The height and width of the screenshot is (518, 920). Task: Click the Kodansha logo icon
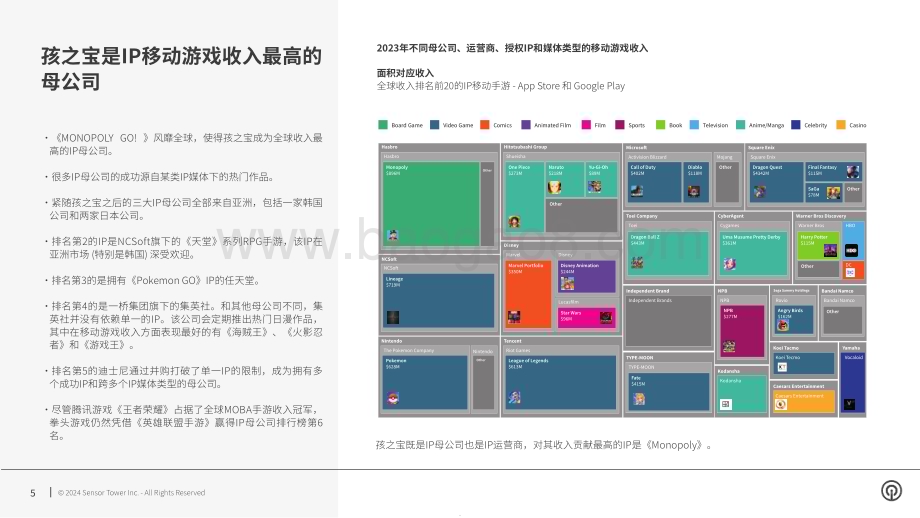coord(726,404)
